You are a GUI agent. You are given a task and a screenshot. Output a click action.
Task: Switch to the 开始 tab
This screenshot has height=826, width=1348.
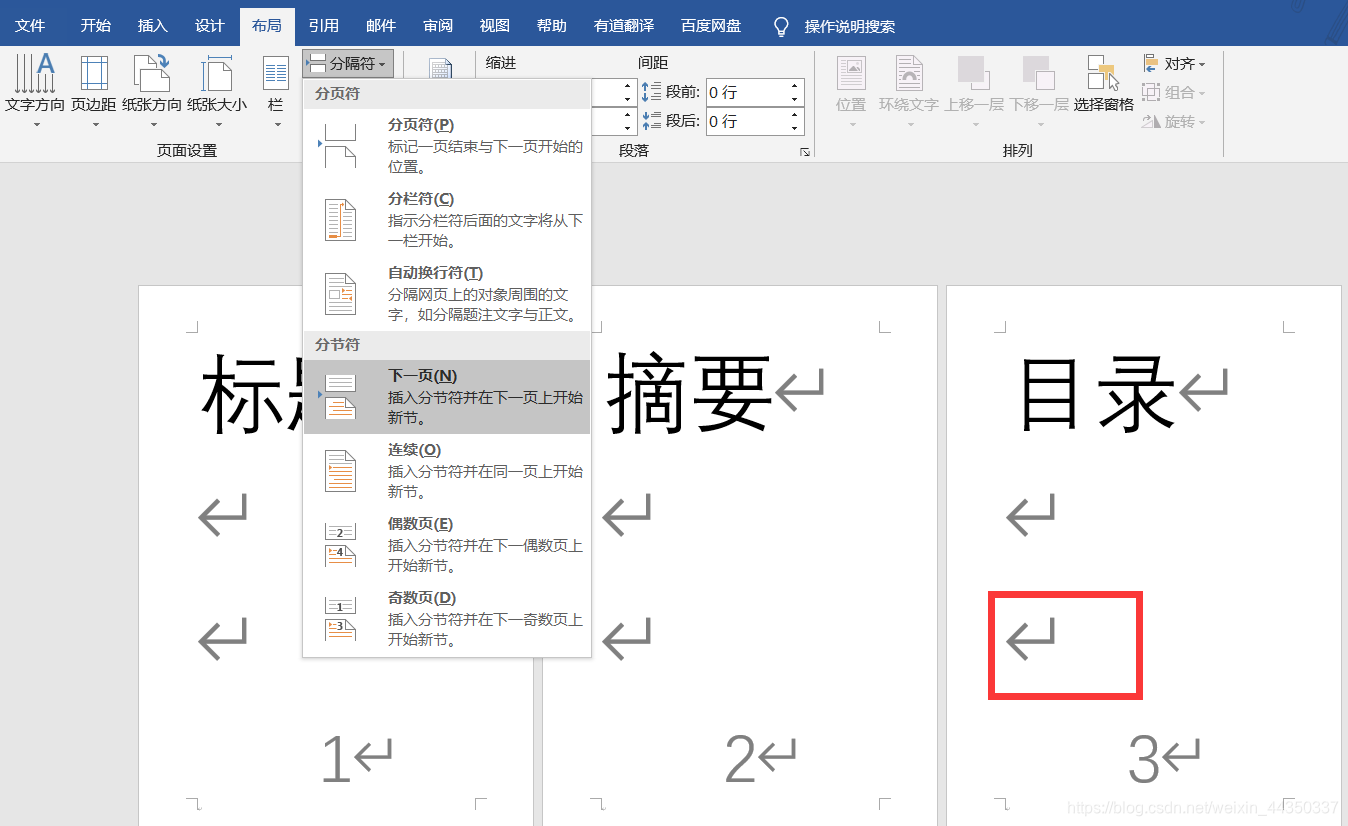[x=96, y=26]
